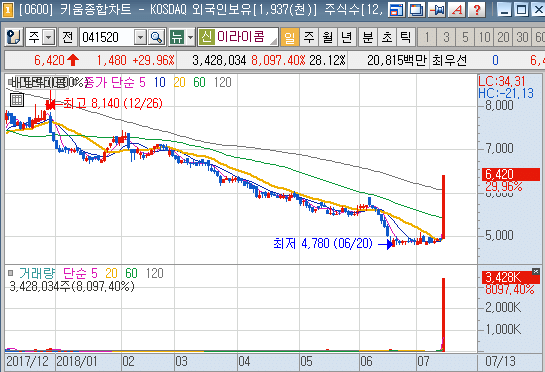The width and height of the screenshot is (545, 372).
Task: Select the '월' monthly chart period
Action: click(327, 37)
